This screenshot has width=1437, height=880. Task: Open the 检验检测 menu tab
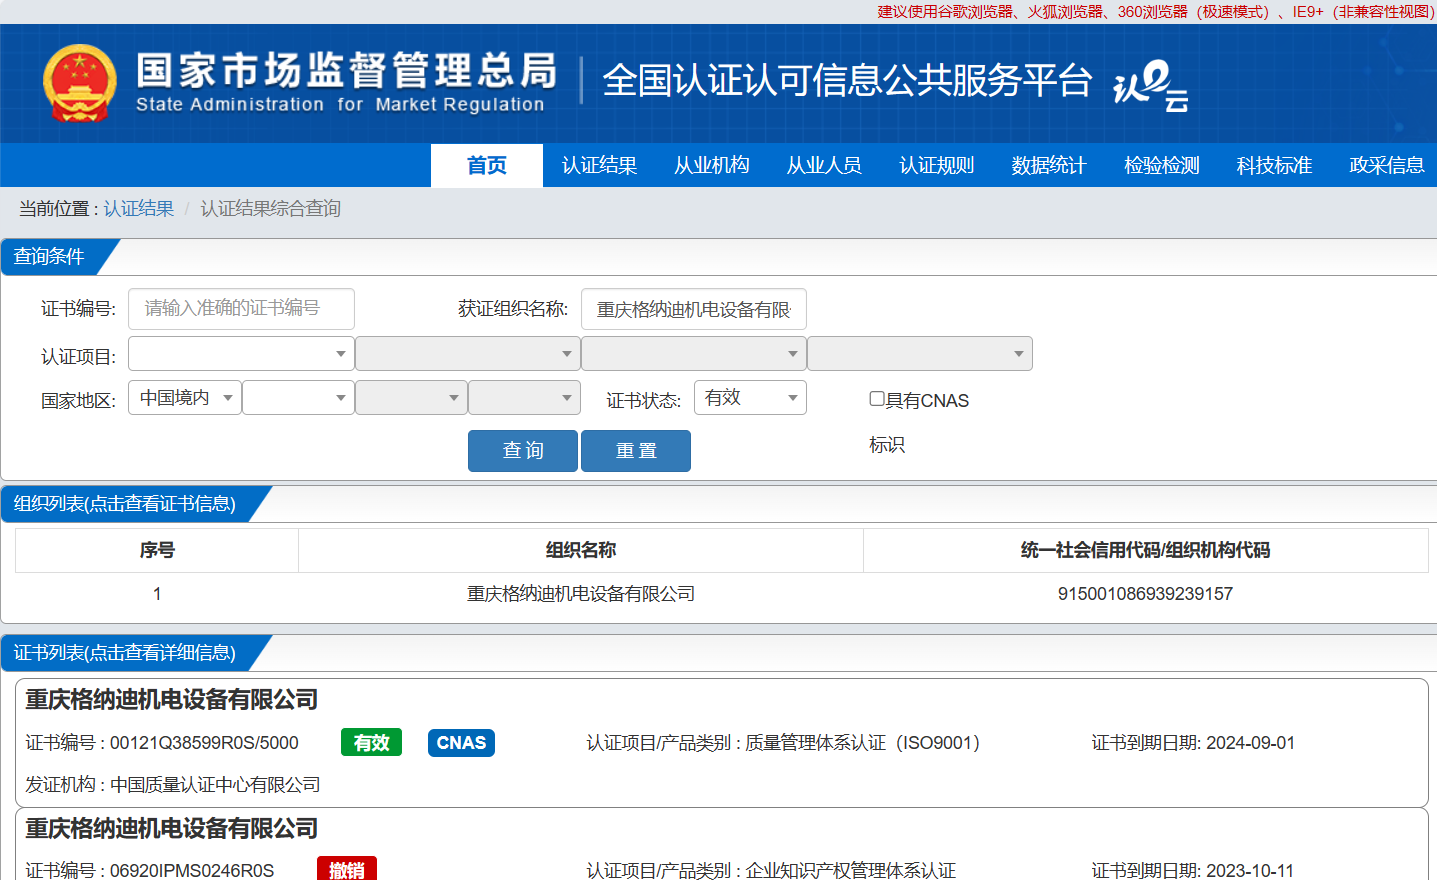[x=1162, y=165]
